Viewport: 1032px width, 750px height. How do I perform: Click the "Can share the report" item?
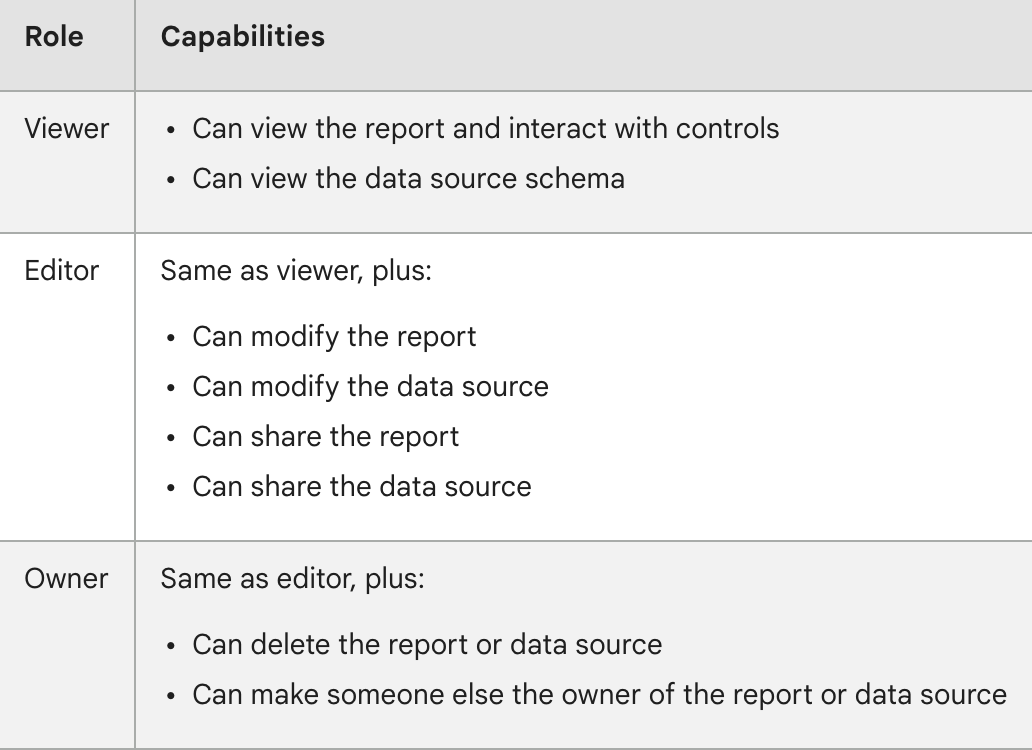(x=326, y=436)
